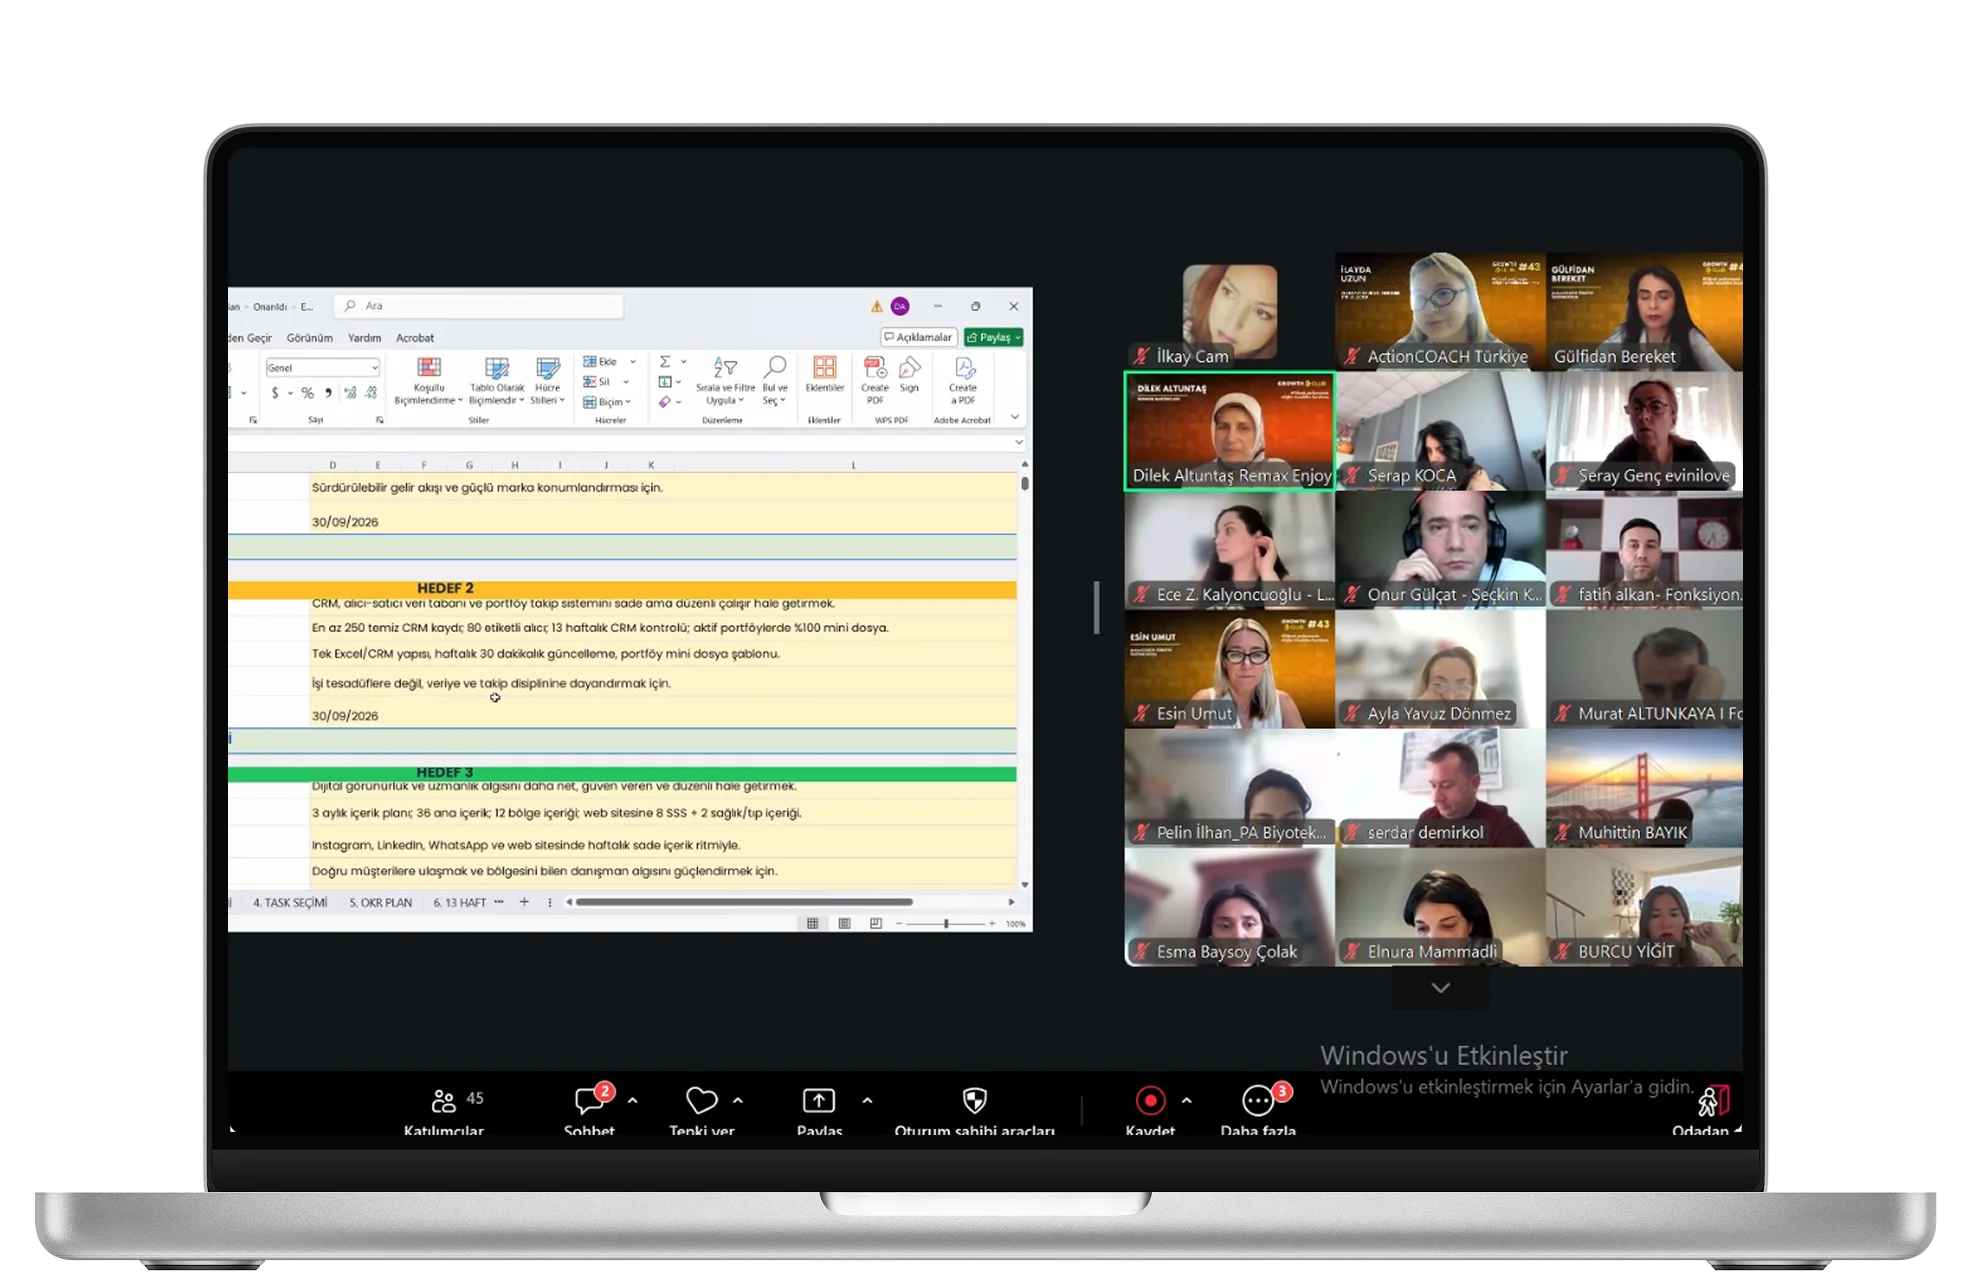Click the green Paylaş button in Excel
Screen dimensions: 1972x1282
point(994,338)
